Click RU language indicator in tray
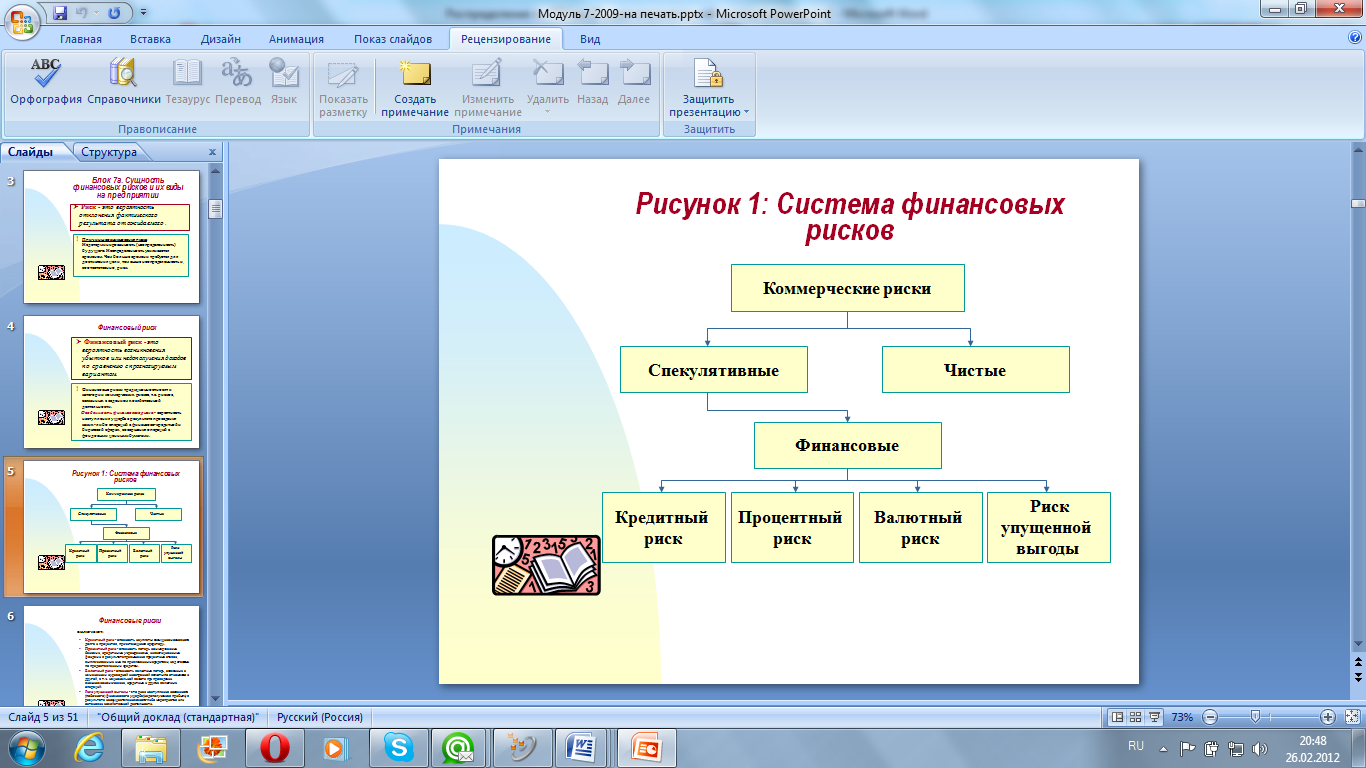This screenshot has width=1366, height=768. pyautogui.click(x=1136, y=746)
